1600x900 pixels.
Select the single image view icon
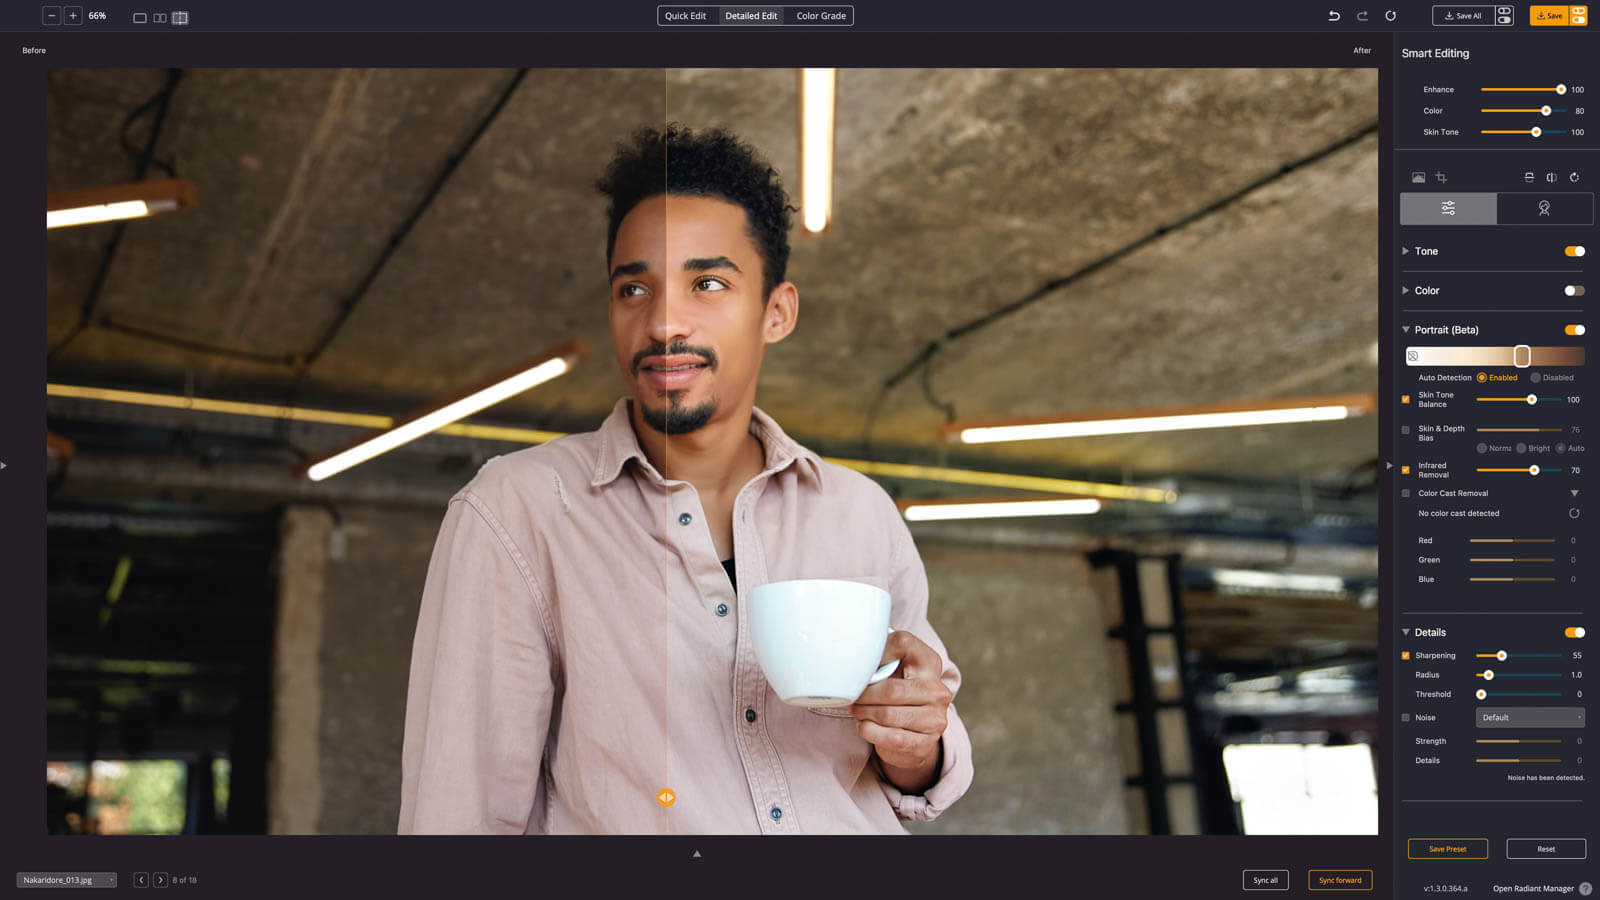(140, 18)
